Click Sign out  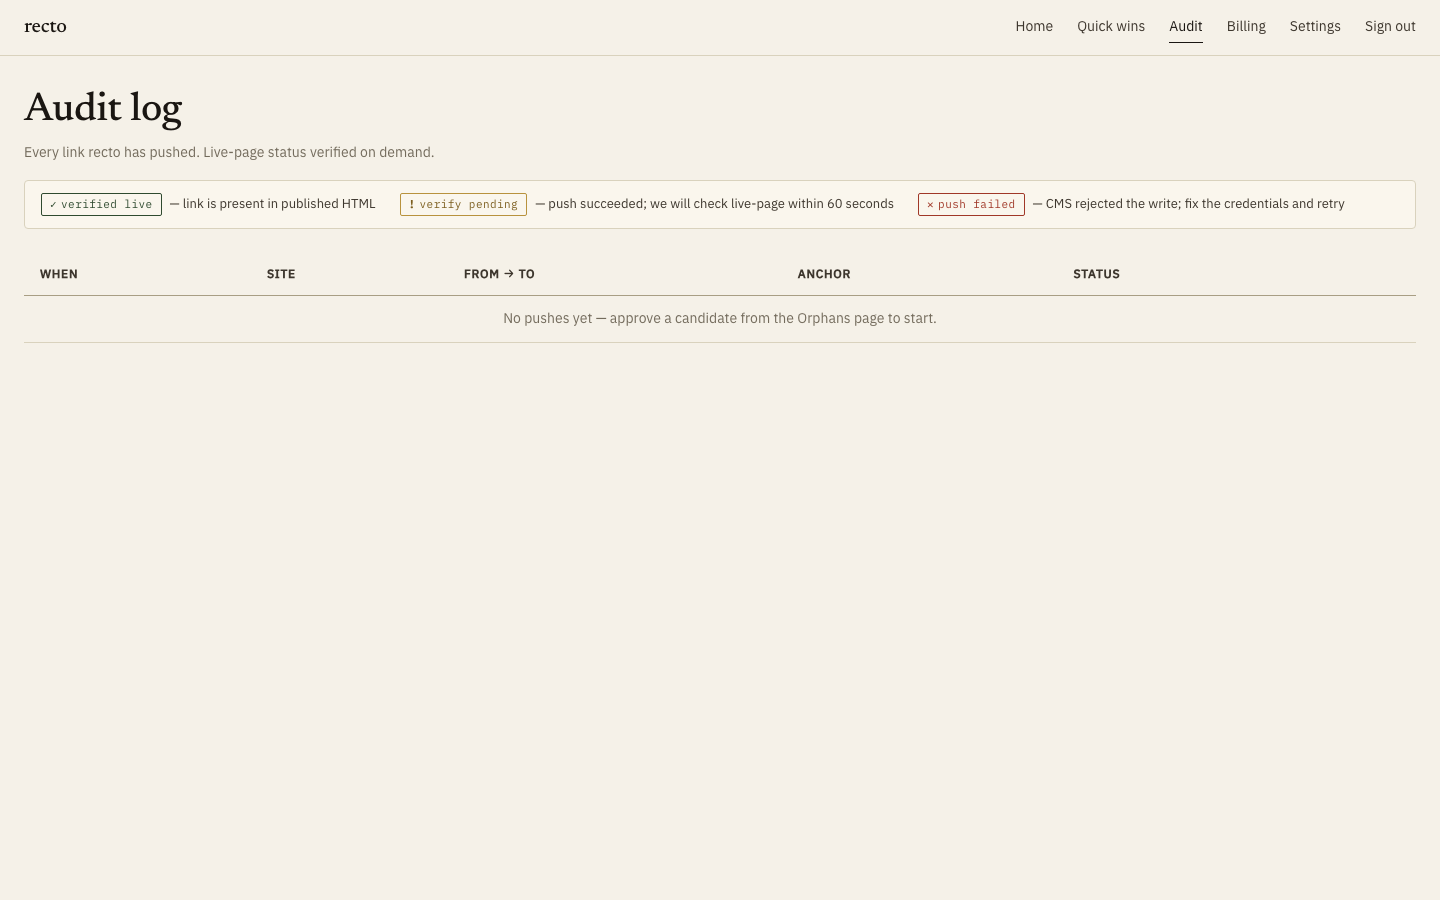click(x=1390, y=26)
